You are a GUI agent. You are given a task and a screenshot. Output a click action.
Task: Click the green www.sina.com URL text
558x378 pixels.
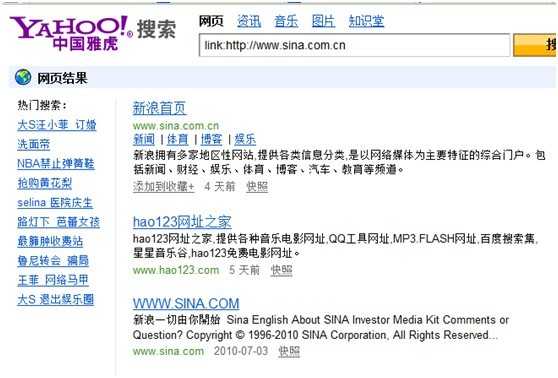(168, 351)
